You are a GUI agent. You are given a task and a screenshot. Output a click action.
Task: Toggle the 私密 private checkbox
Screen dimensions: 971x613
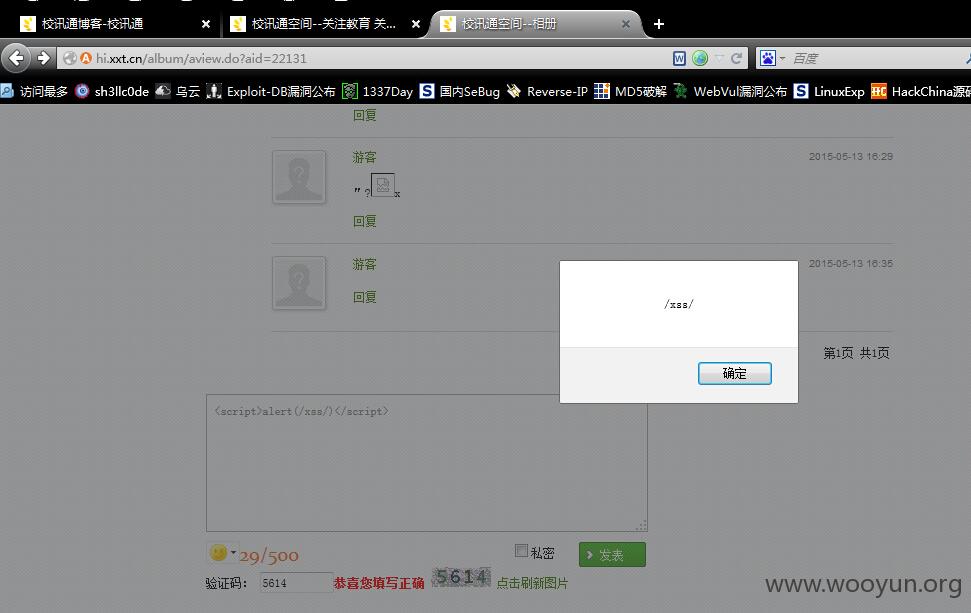pyautogui.click(x=521, y=550)
